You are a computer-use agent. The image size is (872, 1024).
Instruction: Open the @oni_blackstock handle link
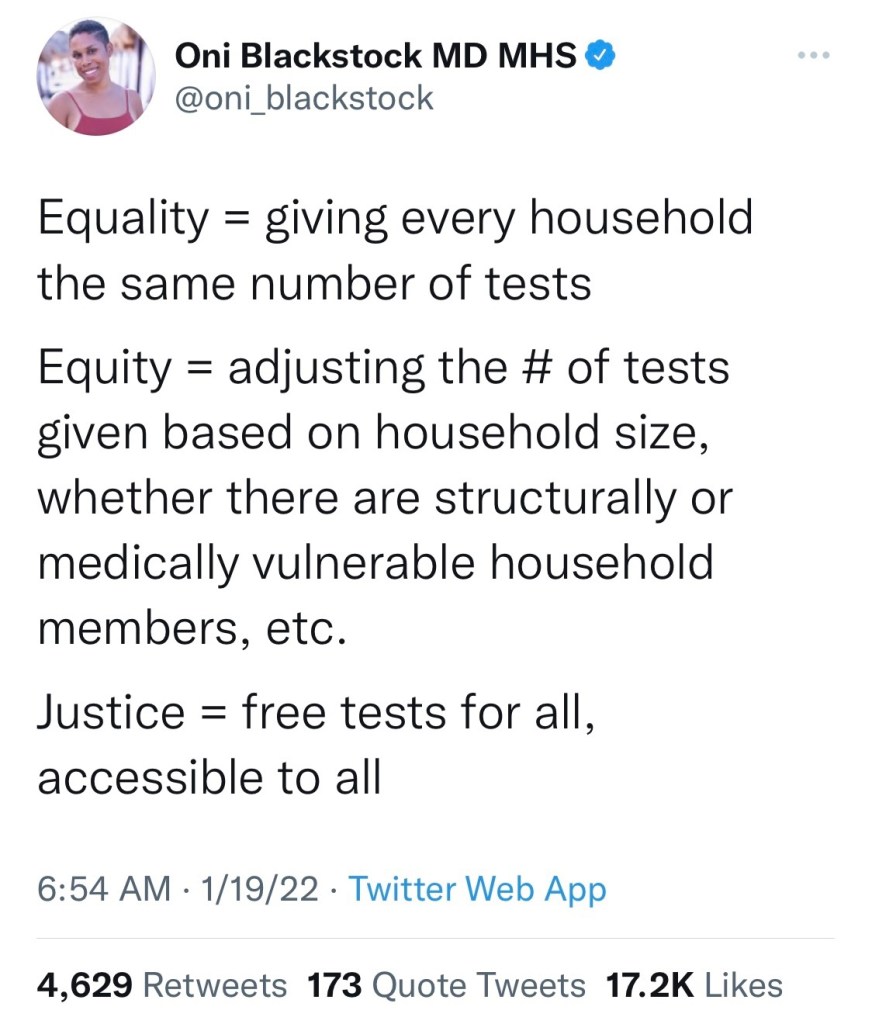(x=304, y=98)
